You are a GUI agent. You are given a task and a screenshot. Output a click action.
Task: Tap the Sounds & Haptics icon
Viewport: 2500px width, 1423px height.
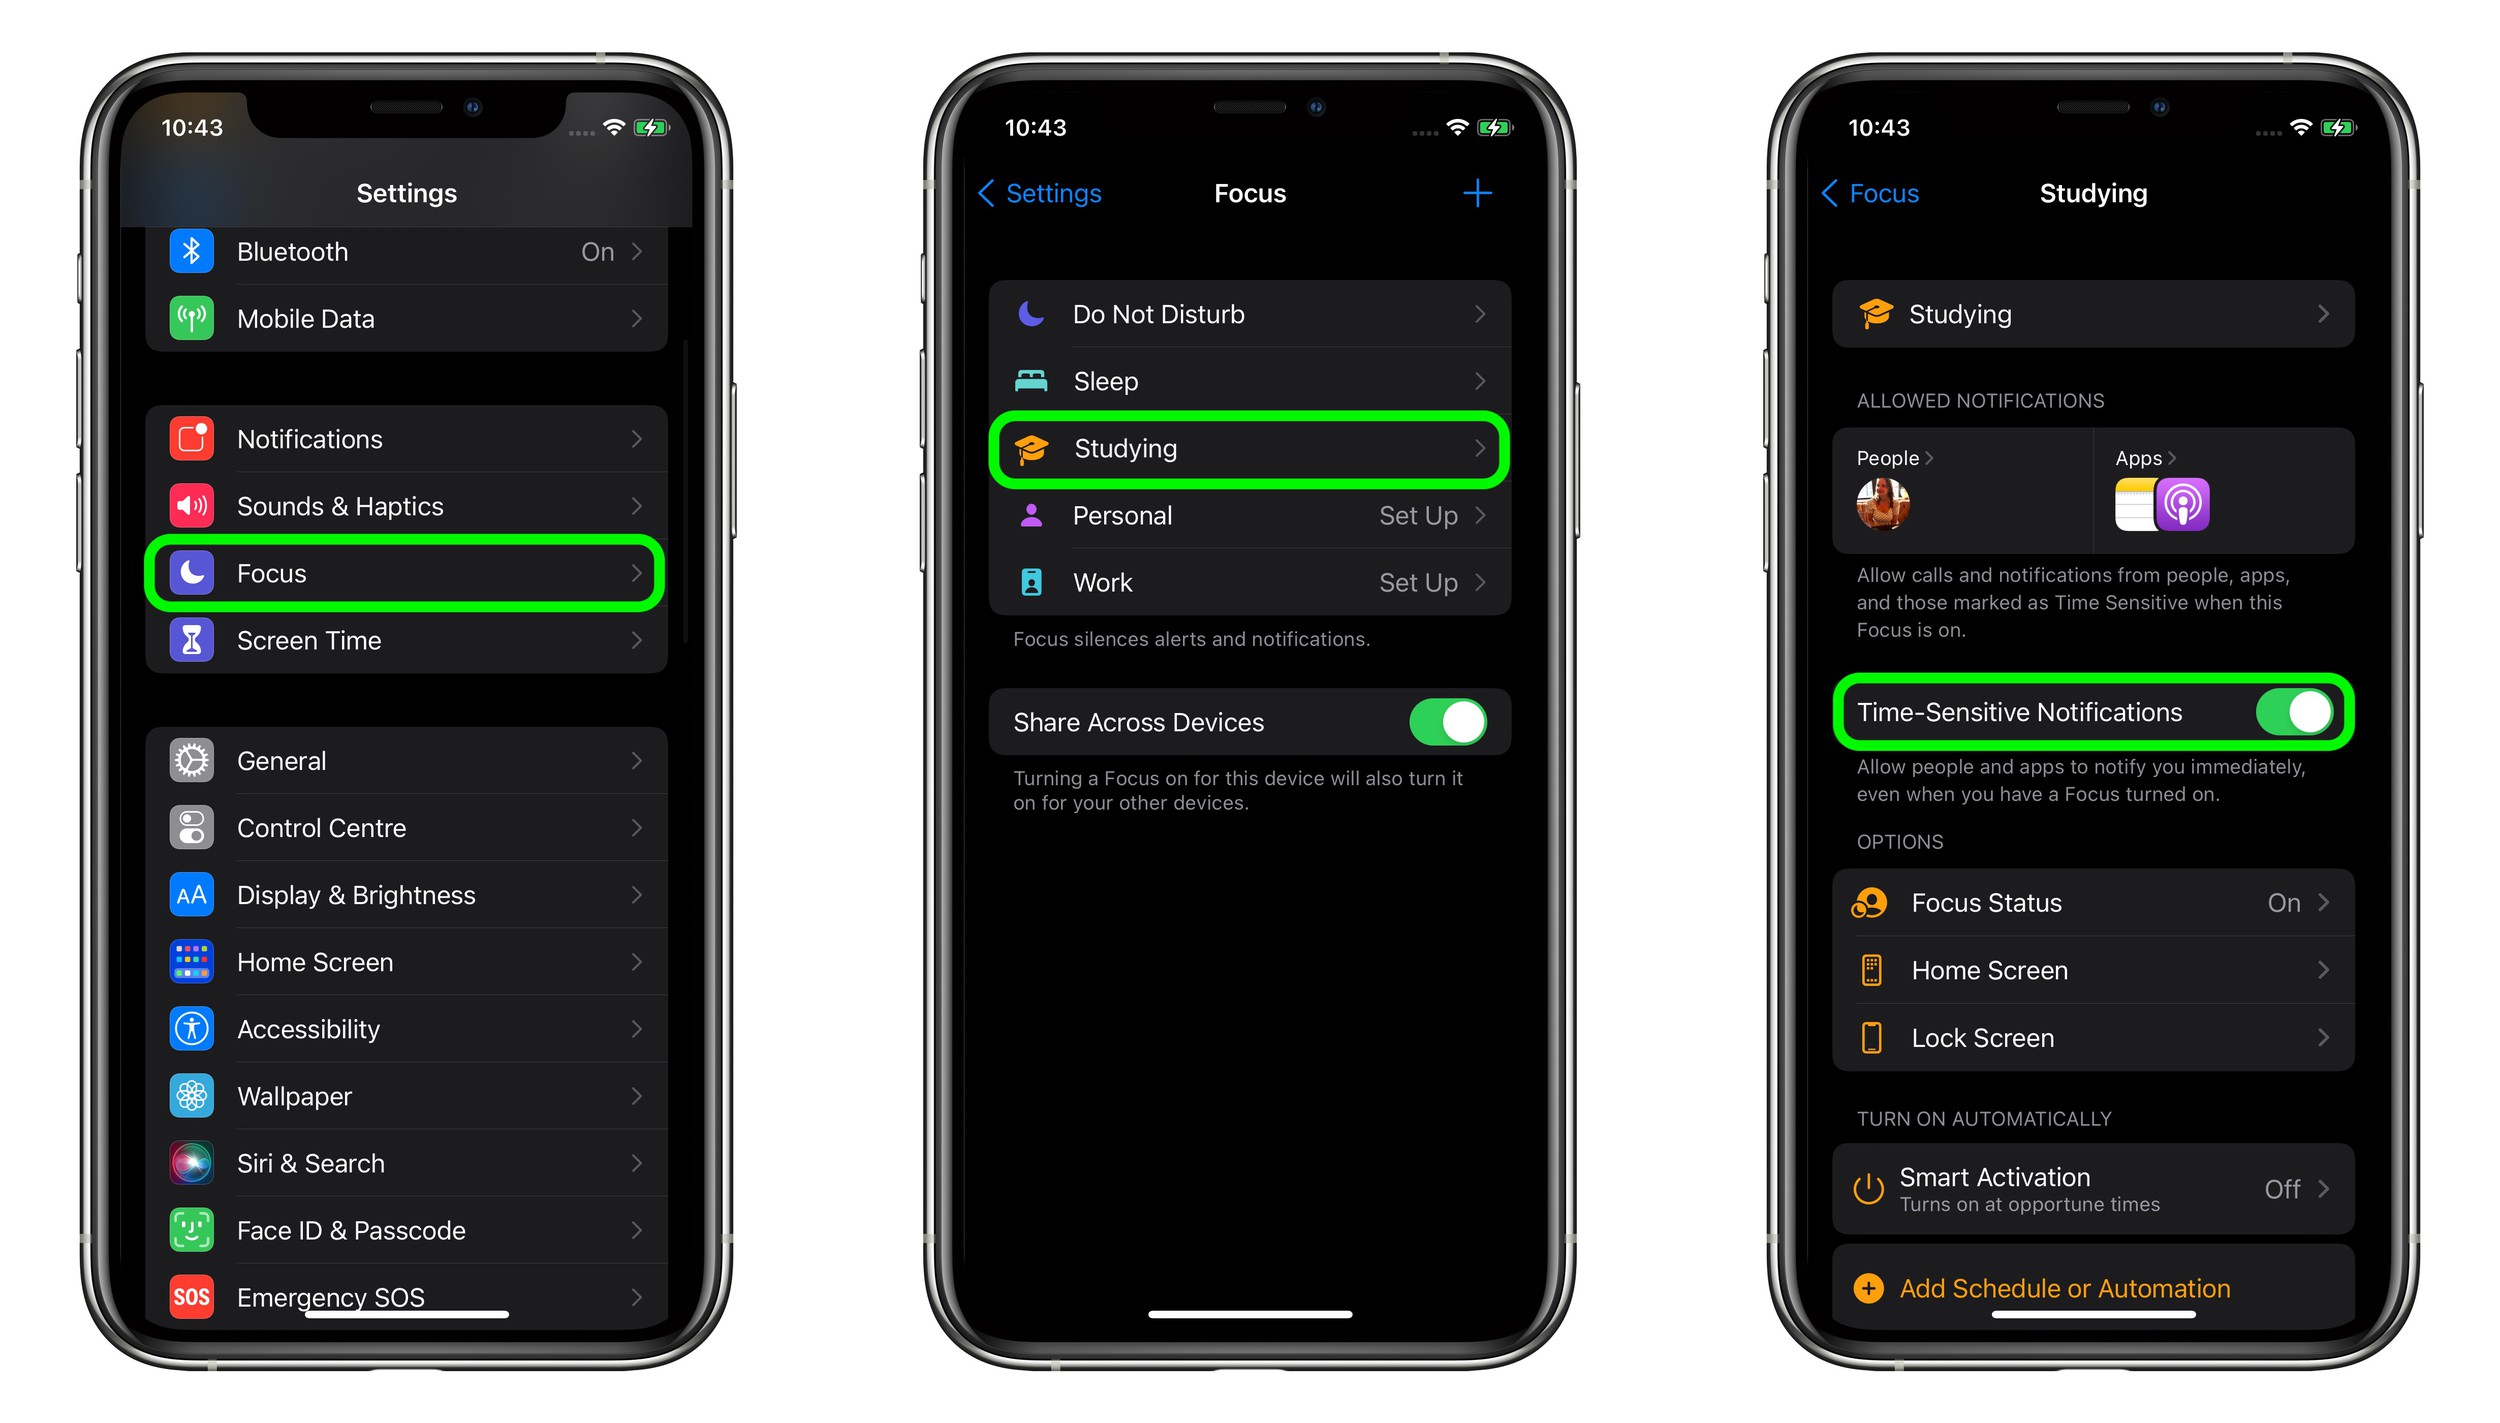(192, 508)
